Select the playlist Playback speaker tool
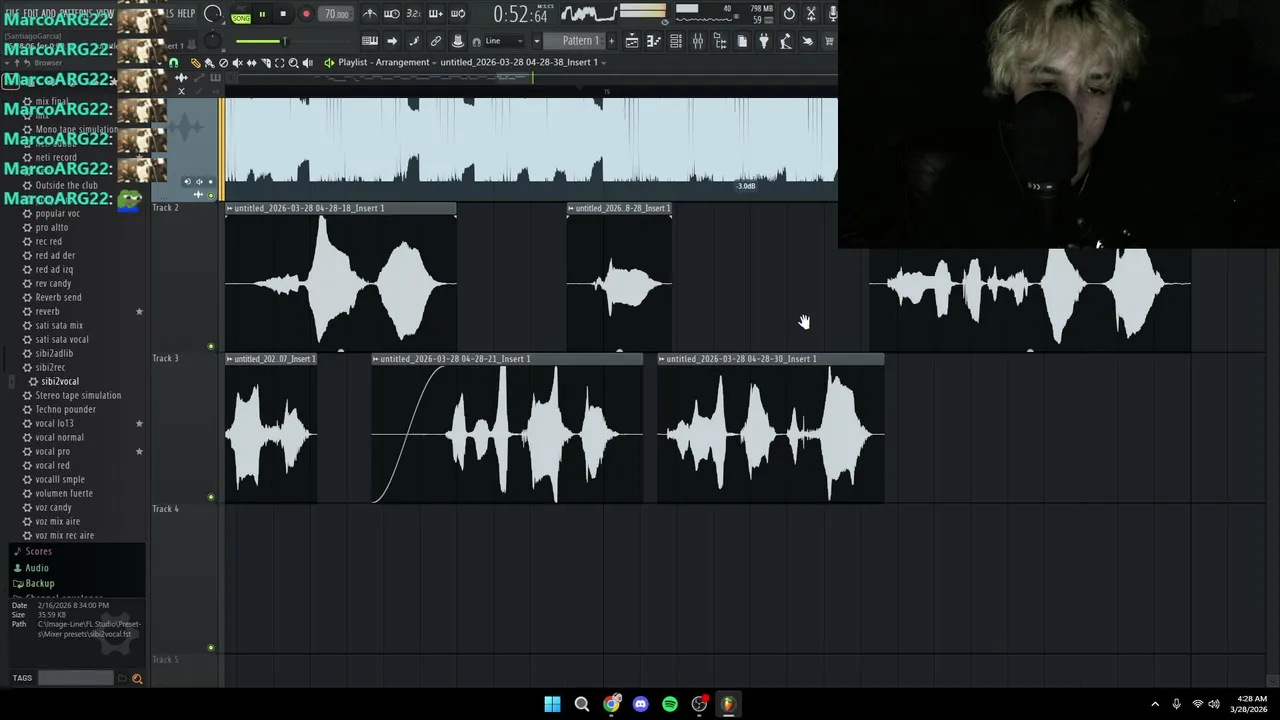Image resolution: width=1280 pixels, height=720 pixels. 307,63
